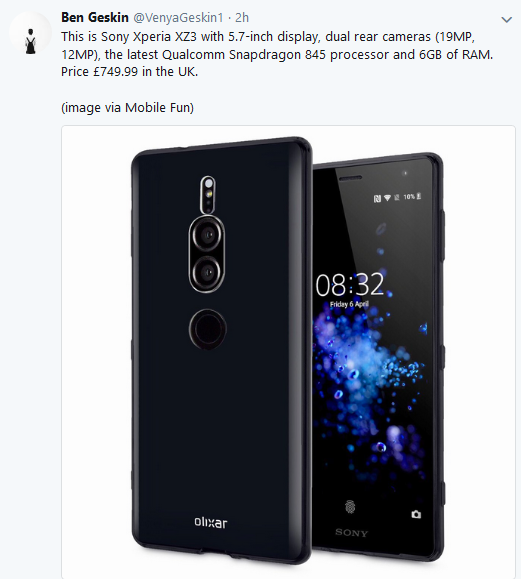
Task: Click the front earpiece speaker slot
Action: pos(350,178)
